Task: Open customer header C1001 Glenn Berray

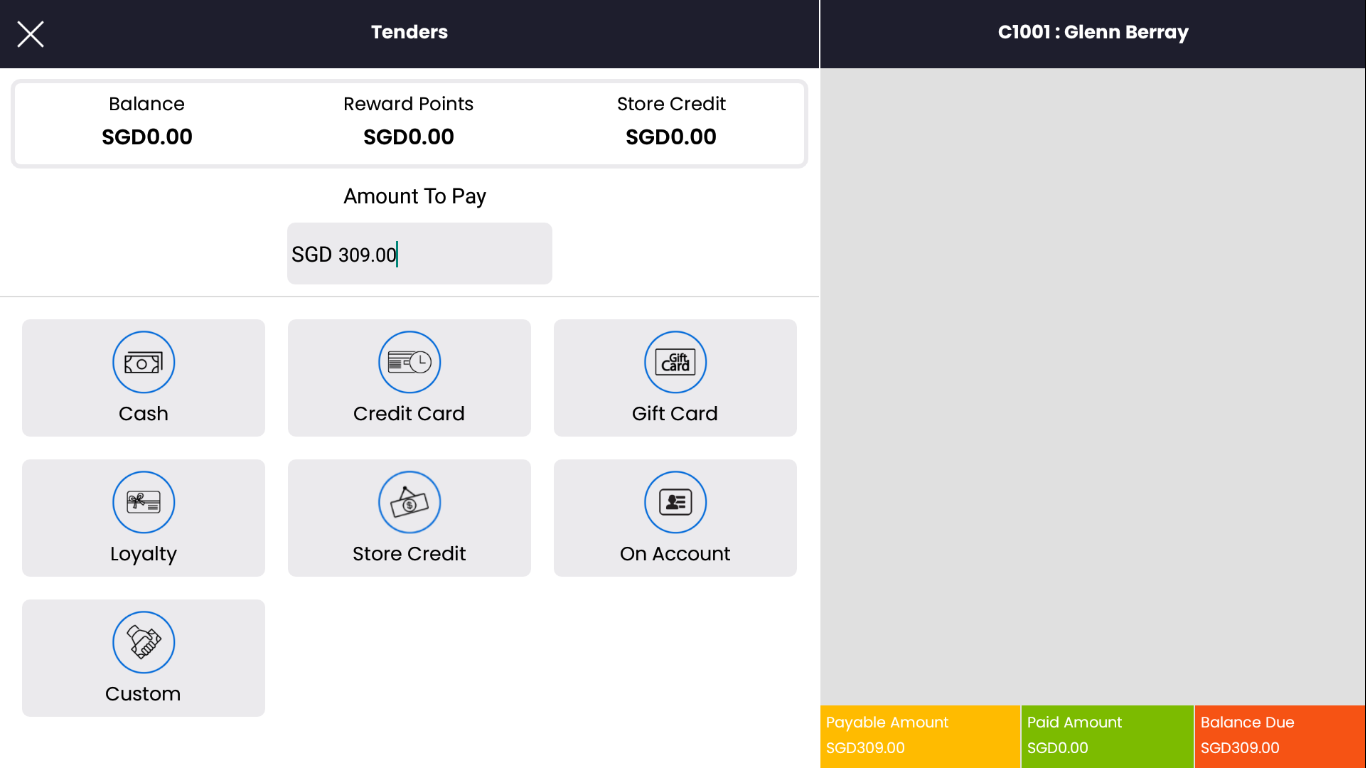Action: click(1093, 31)
